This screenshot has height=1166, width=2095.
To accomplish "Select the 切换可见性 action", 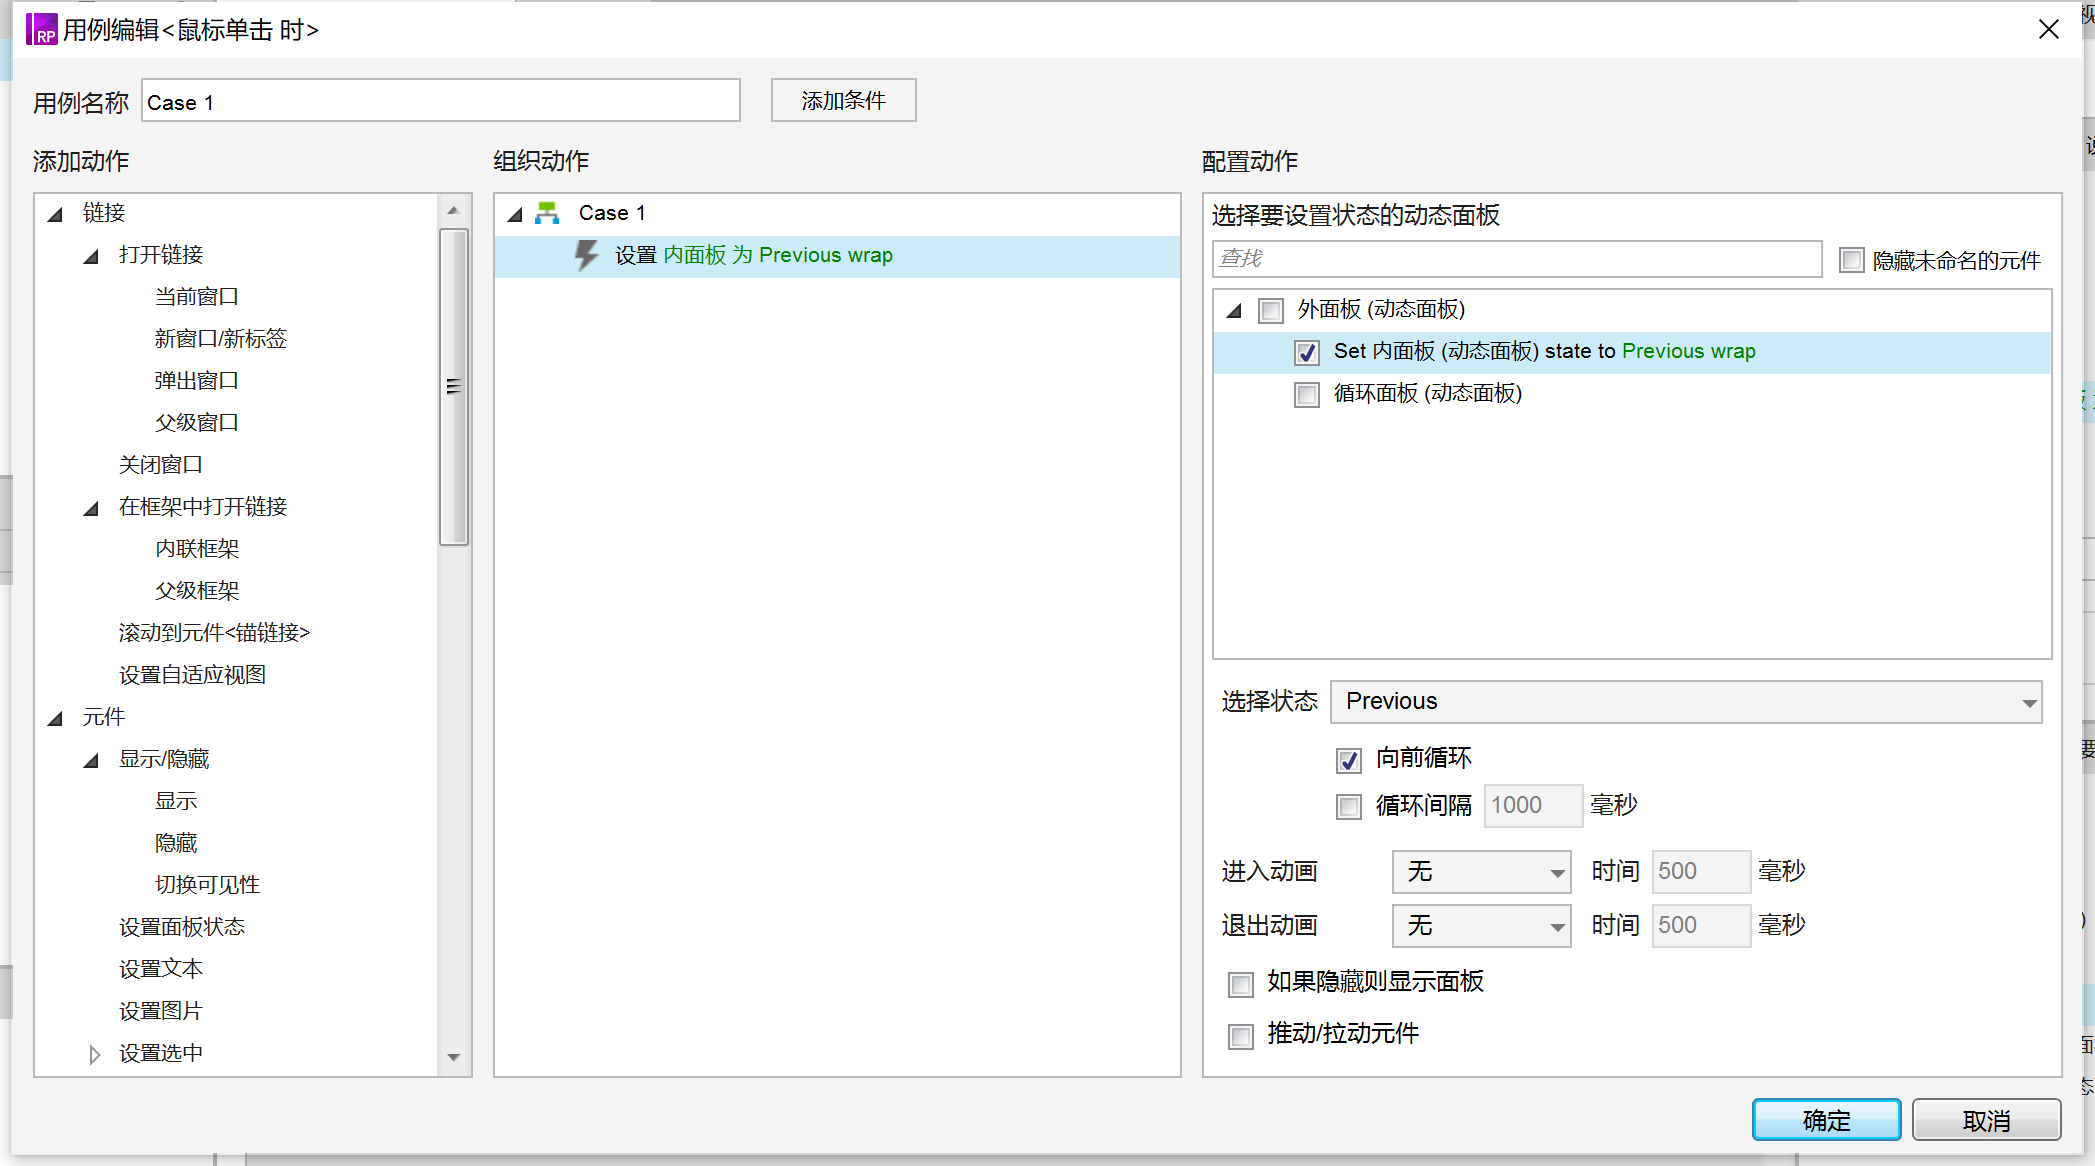I will coord(206,884).
